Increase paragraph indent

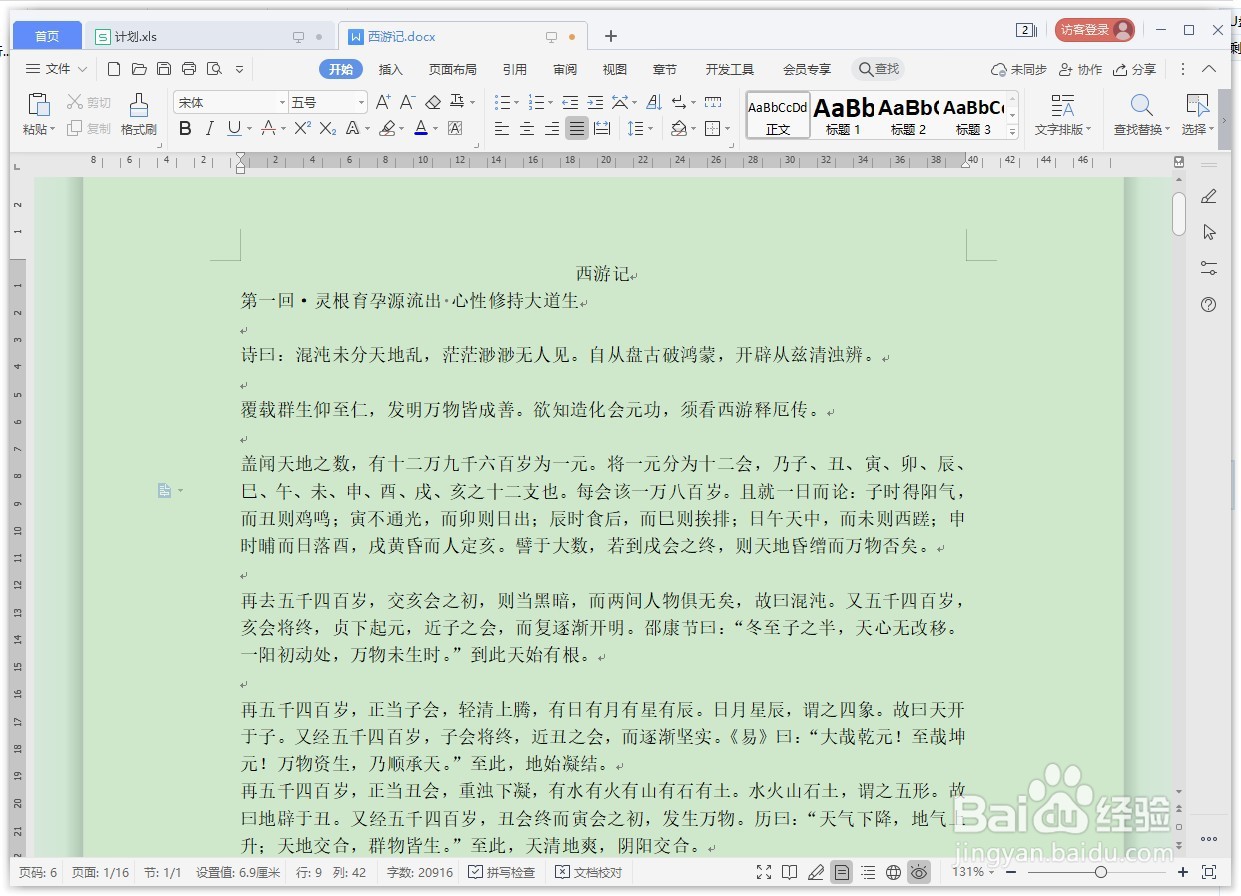coord(595,102)
